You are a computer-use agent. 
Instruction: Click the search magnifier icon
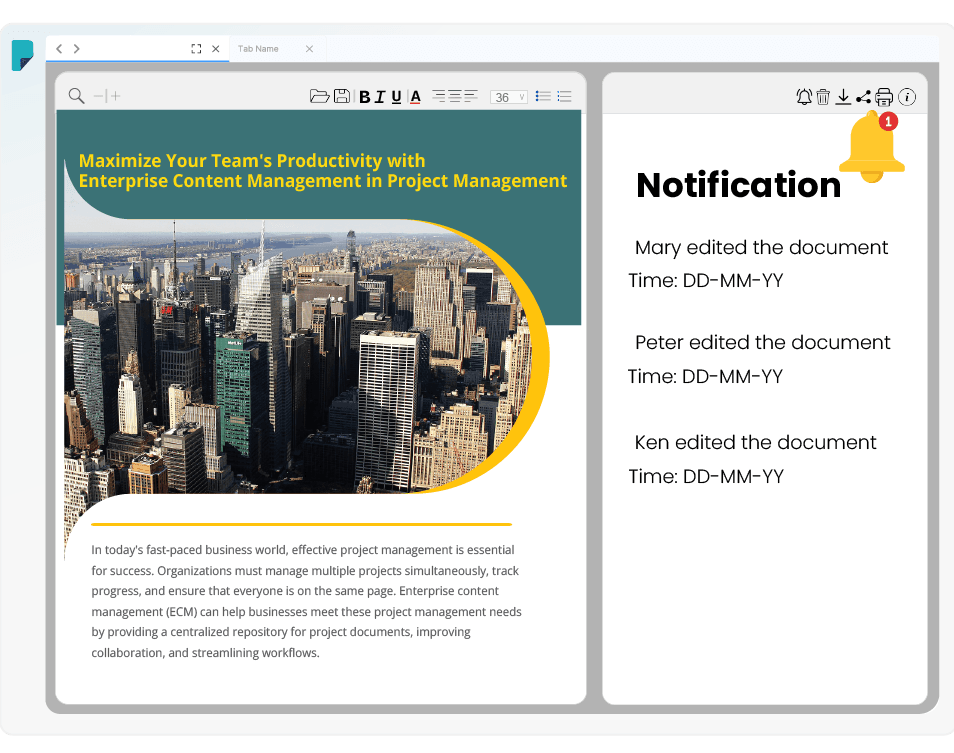76,95
